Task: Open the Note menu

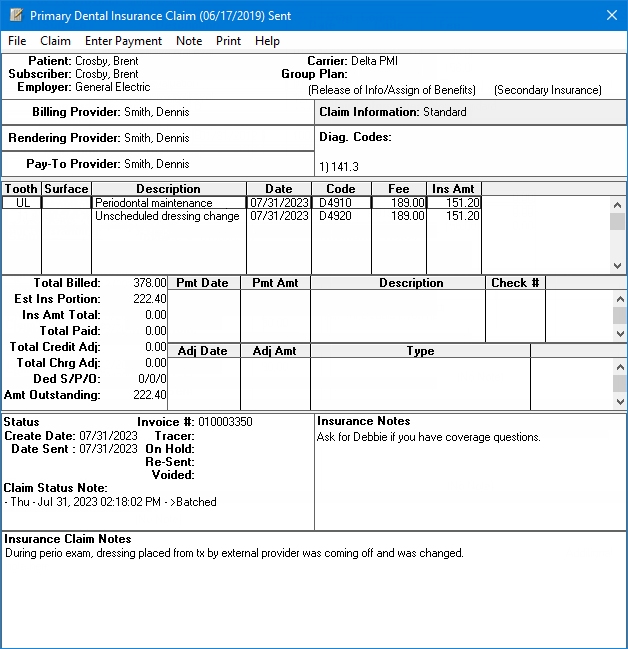Action: [188, 41]
